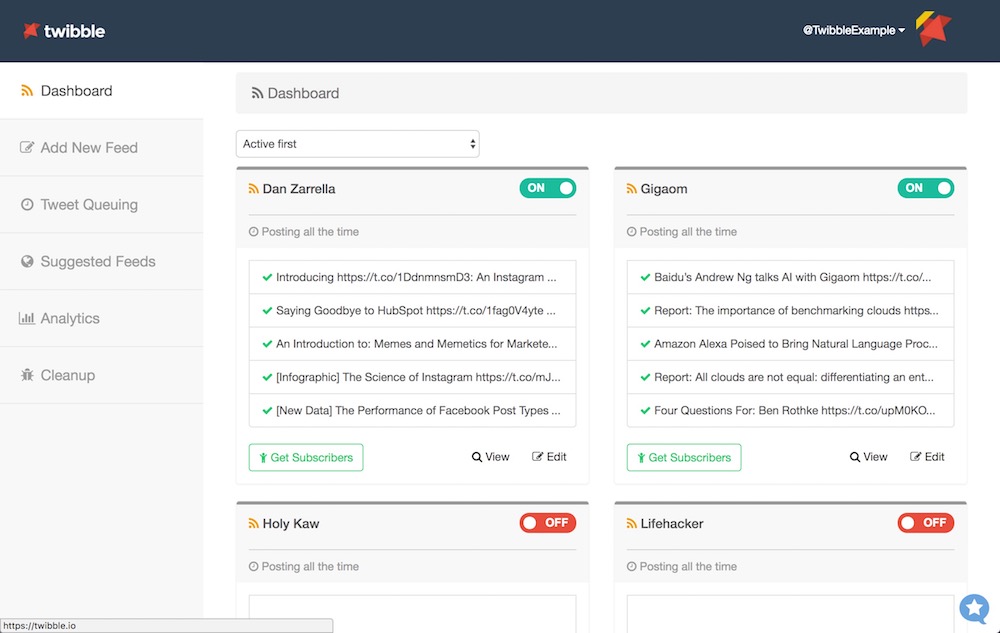Open Tweet Queuing in the sidebar
The width and height of the screenshot is (1000, 633).
(x=101, y=204)
